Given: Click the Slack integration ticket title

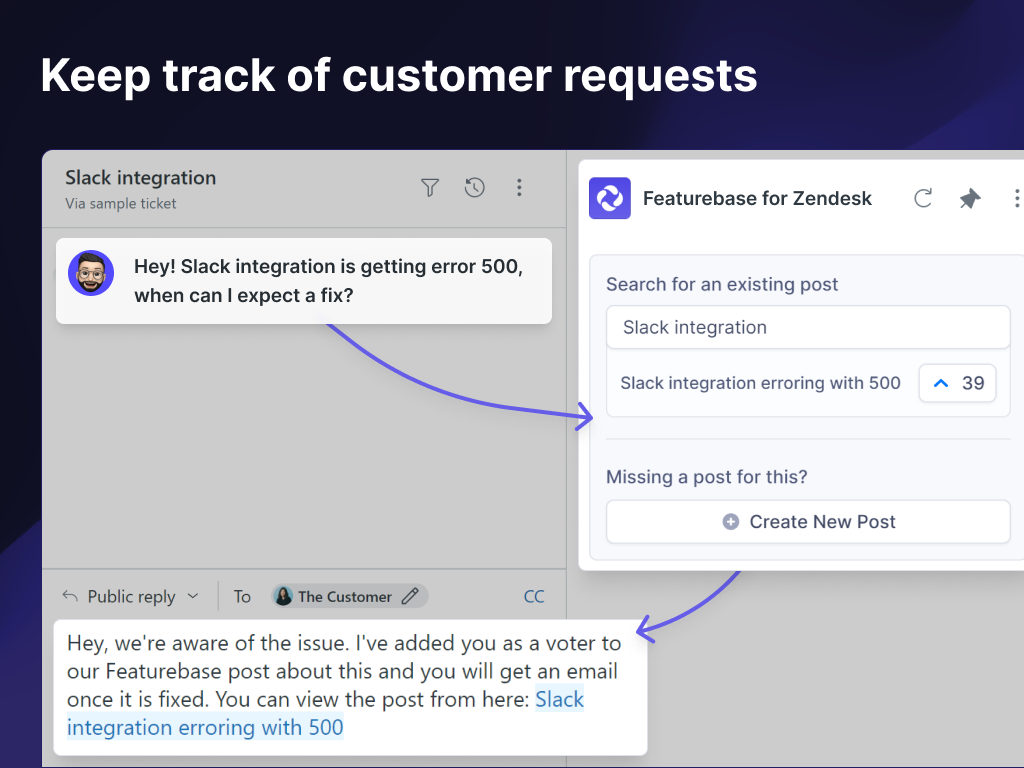Looking at the screenshot, I should click(140, 178).
